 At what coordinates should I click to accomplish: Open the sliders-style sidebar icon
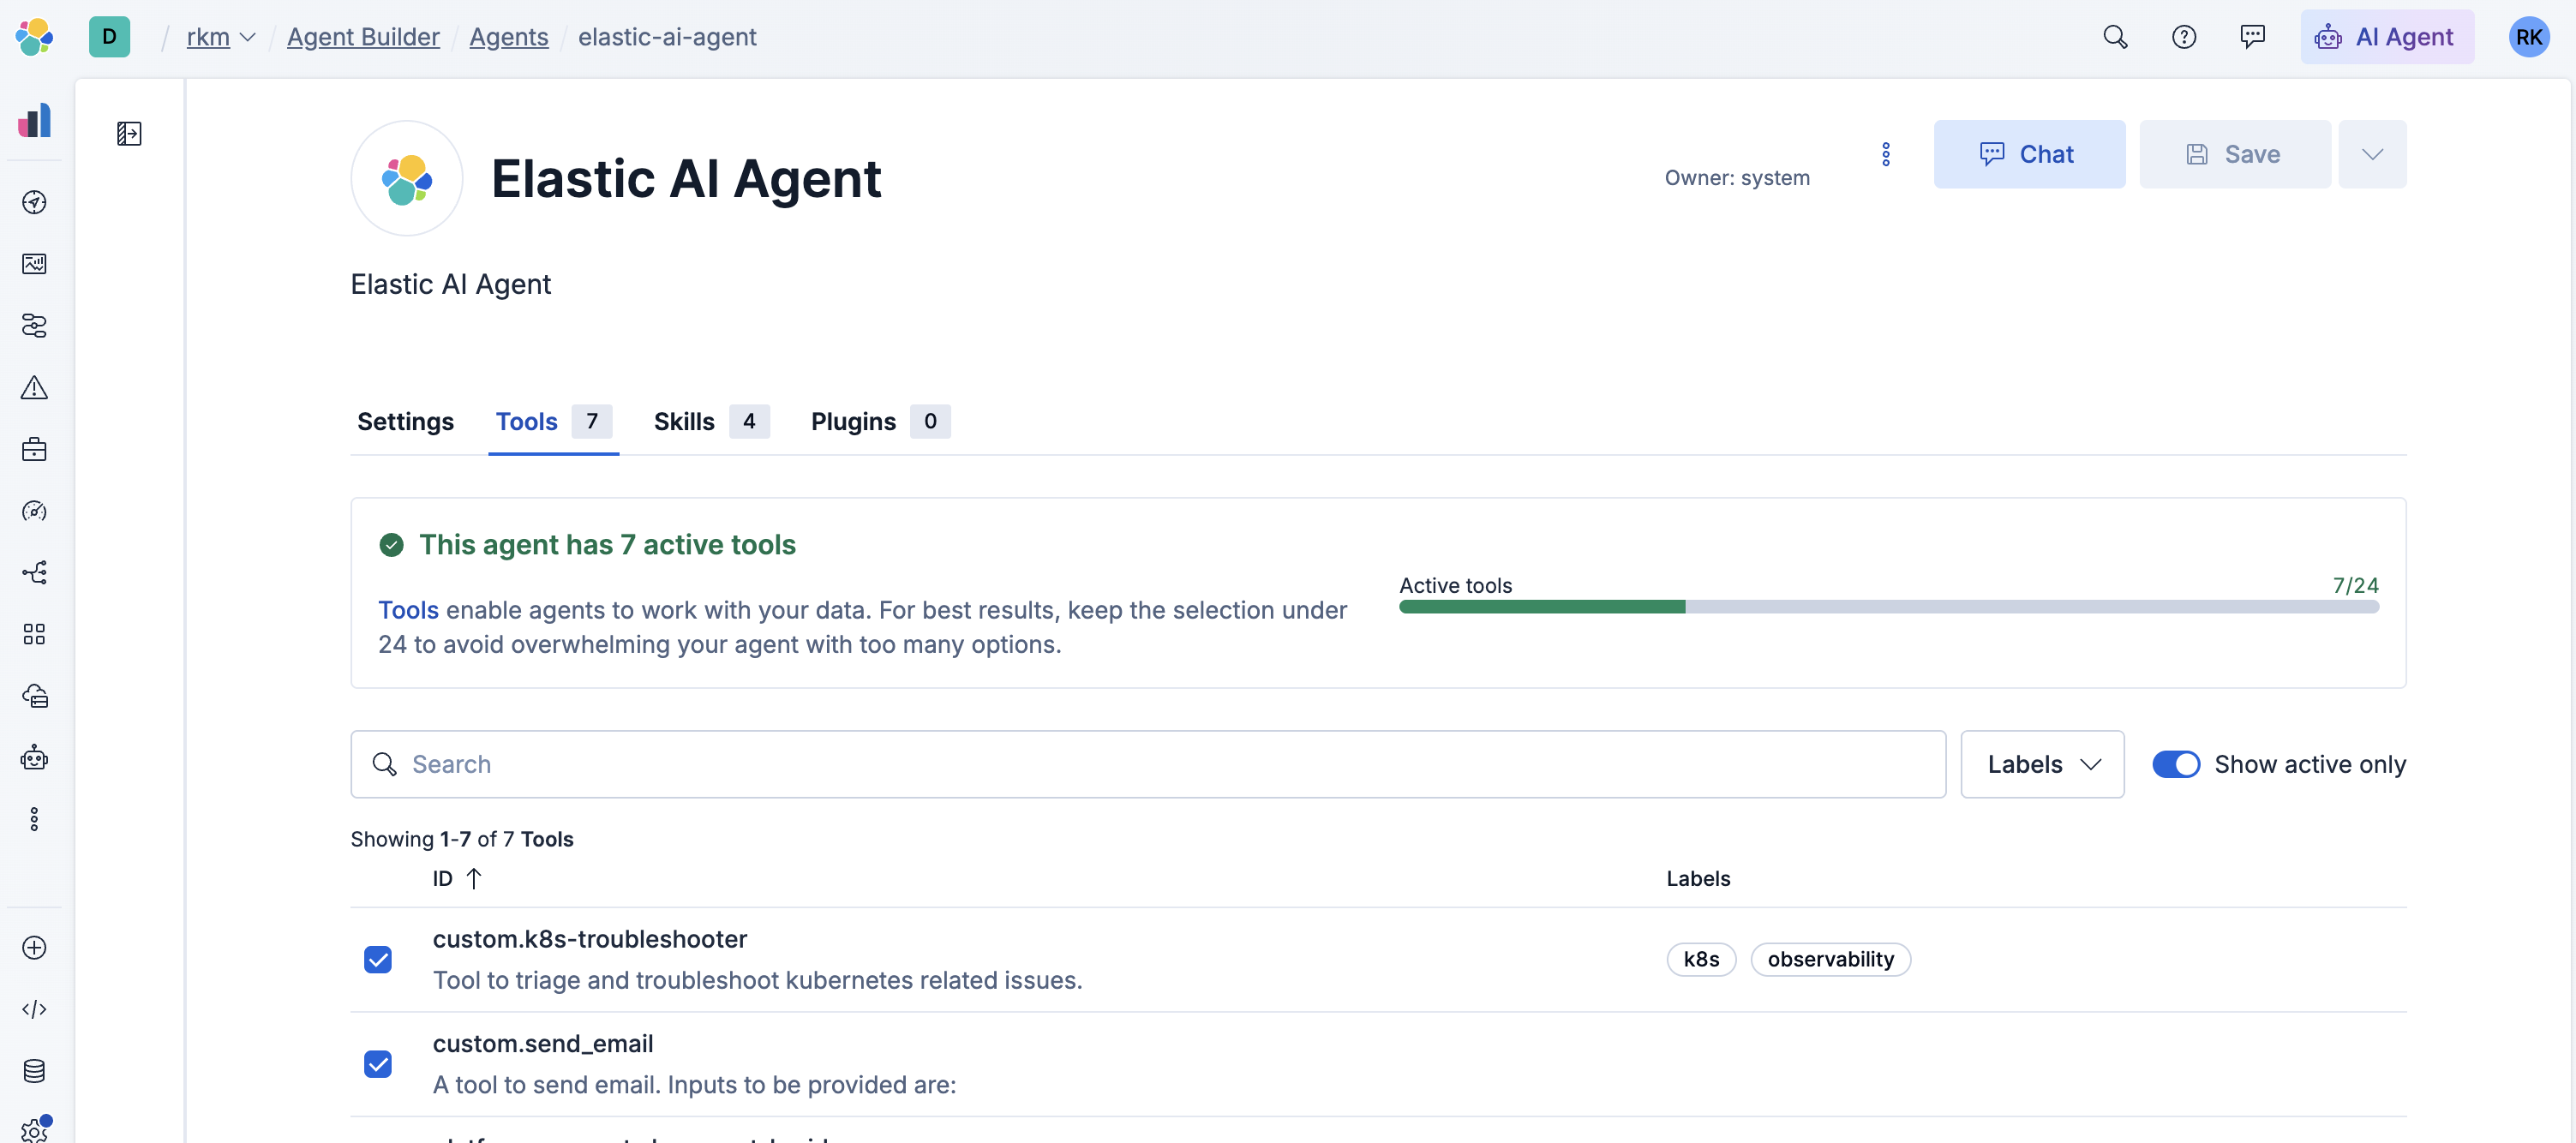(34, 326)
